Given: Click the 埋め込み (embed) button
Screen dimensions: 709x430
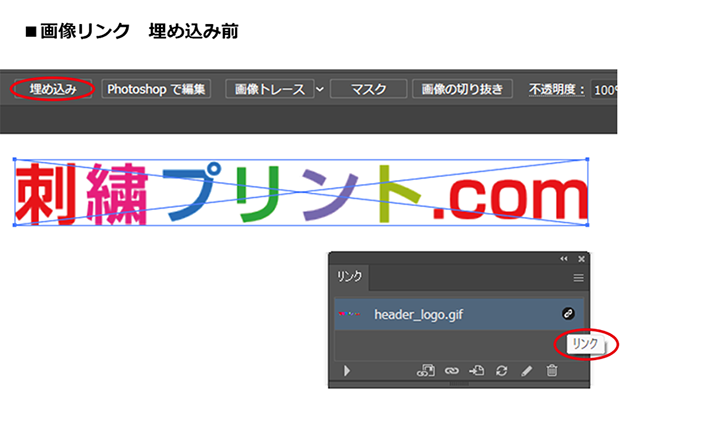Looking at the screenshot, I should pyautogui.click(x=53, y=89).
